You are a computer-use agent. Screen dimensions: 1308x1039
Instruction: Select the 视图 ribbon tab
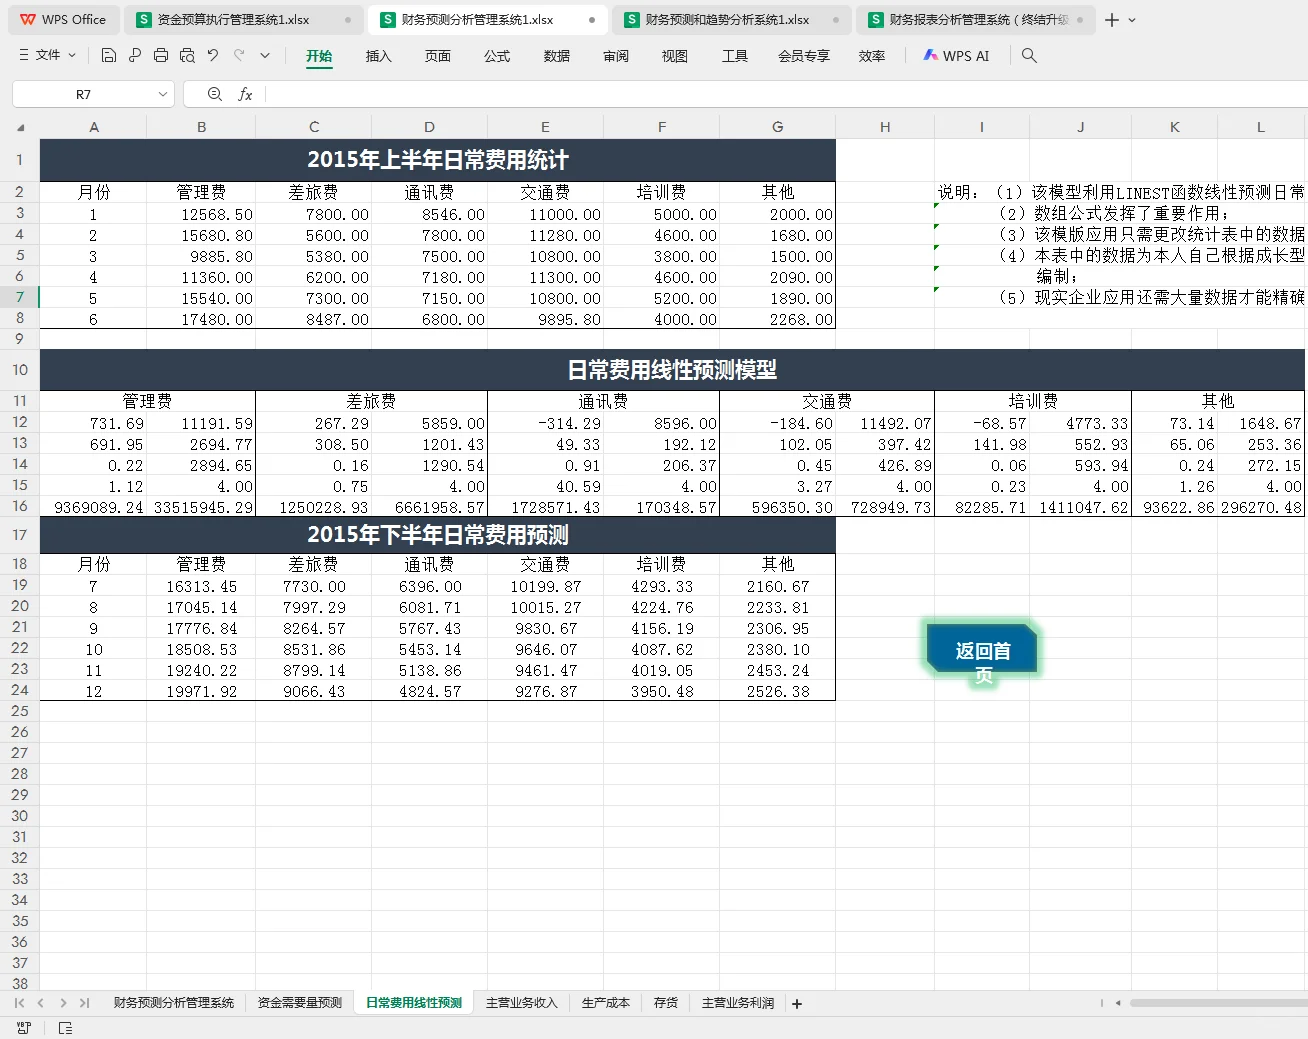tap(675, 56)
